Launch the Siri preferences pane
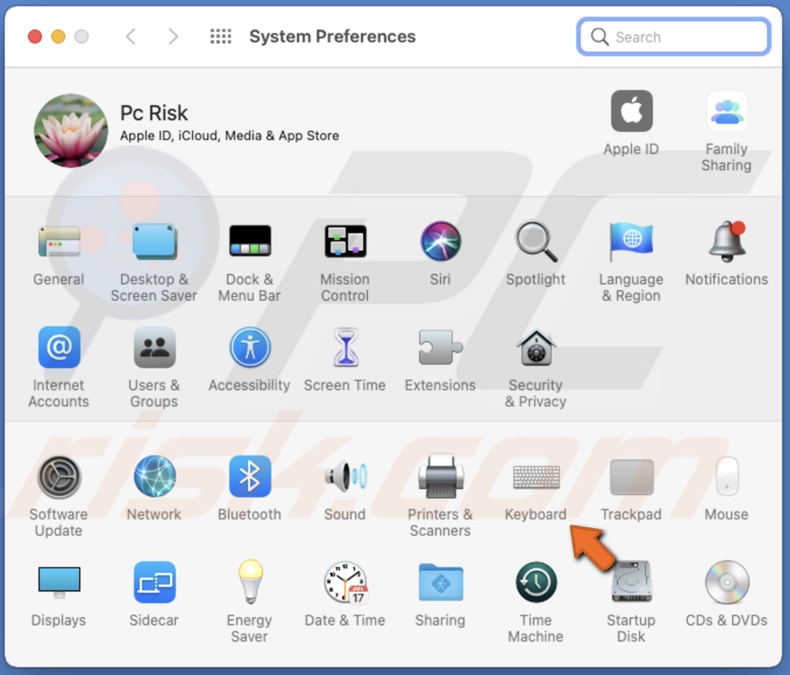This screenshot has height=675, width=790. [440, 243]
